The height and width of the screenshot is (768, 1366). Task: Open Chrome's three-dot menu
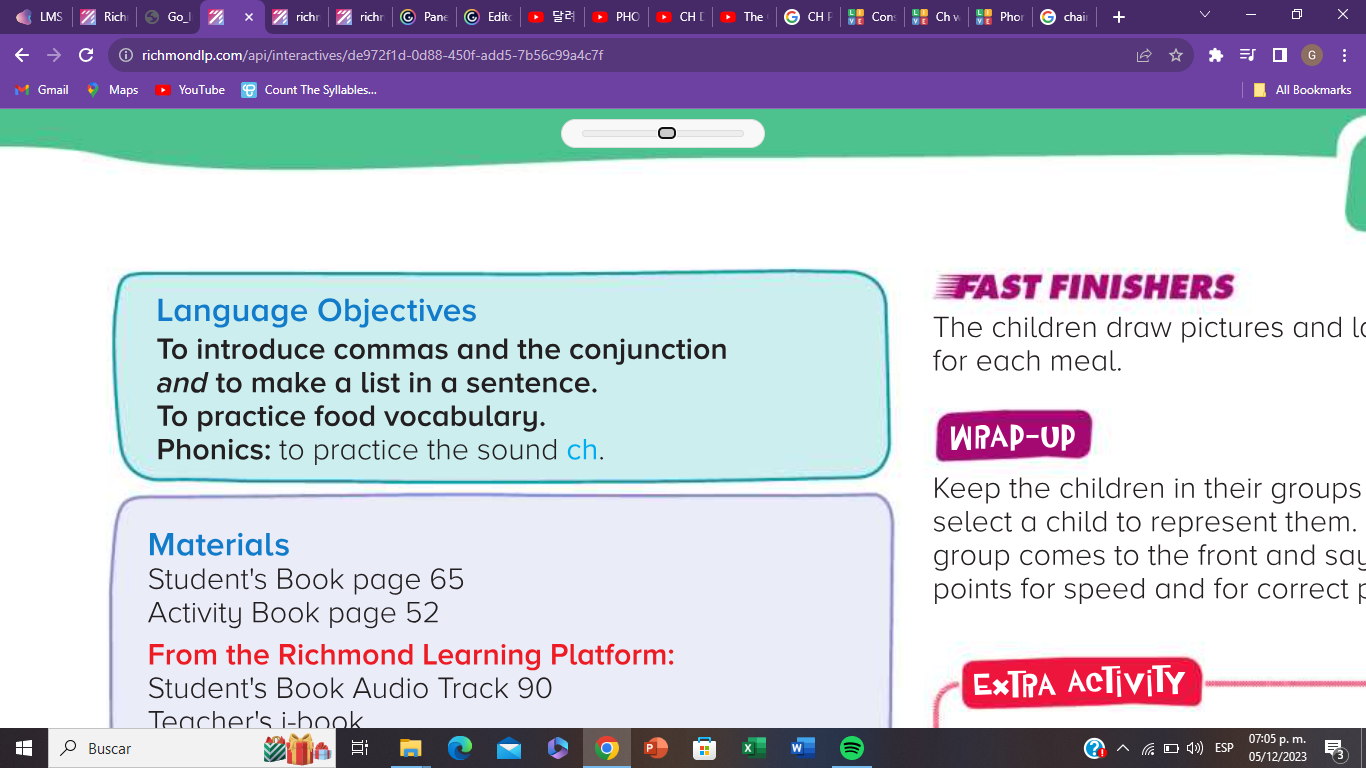point(1343,57)
